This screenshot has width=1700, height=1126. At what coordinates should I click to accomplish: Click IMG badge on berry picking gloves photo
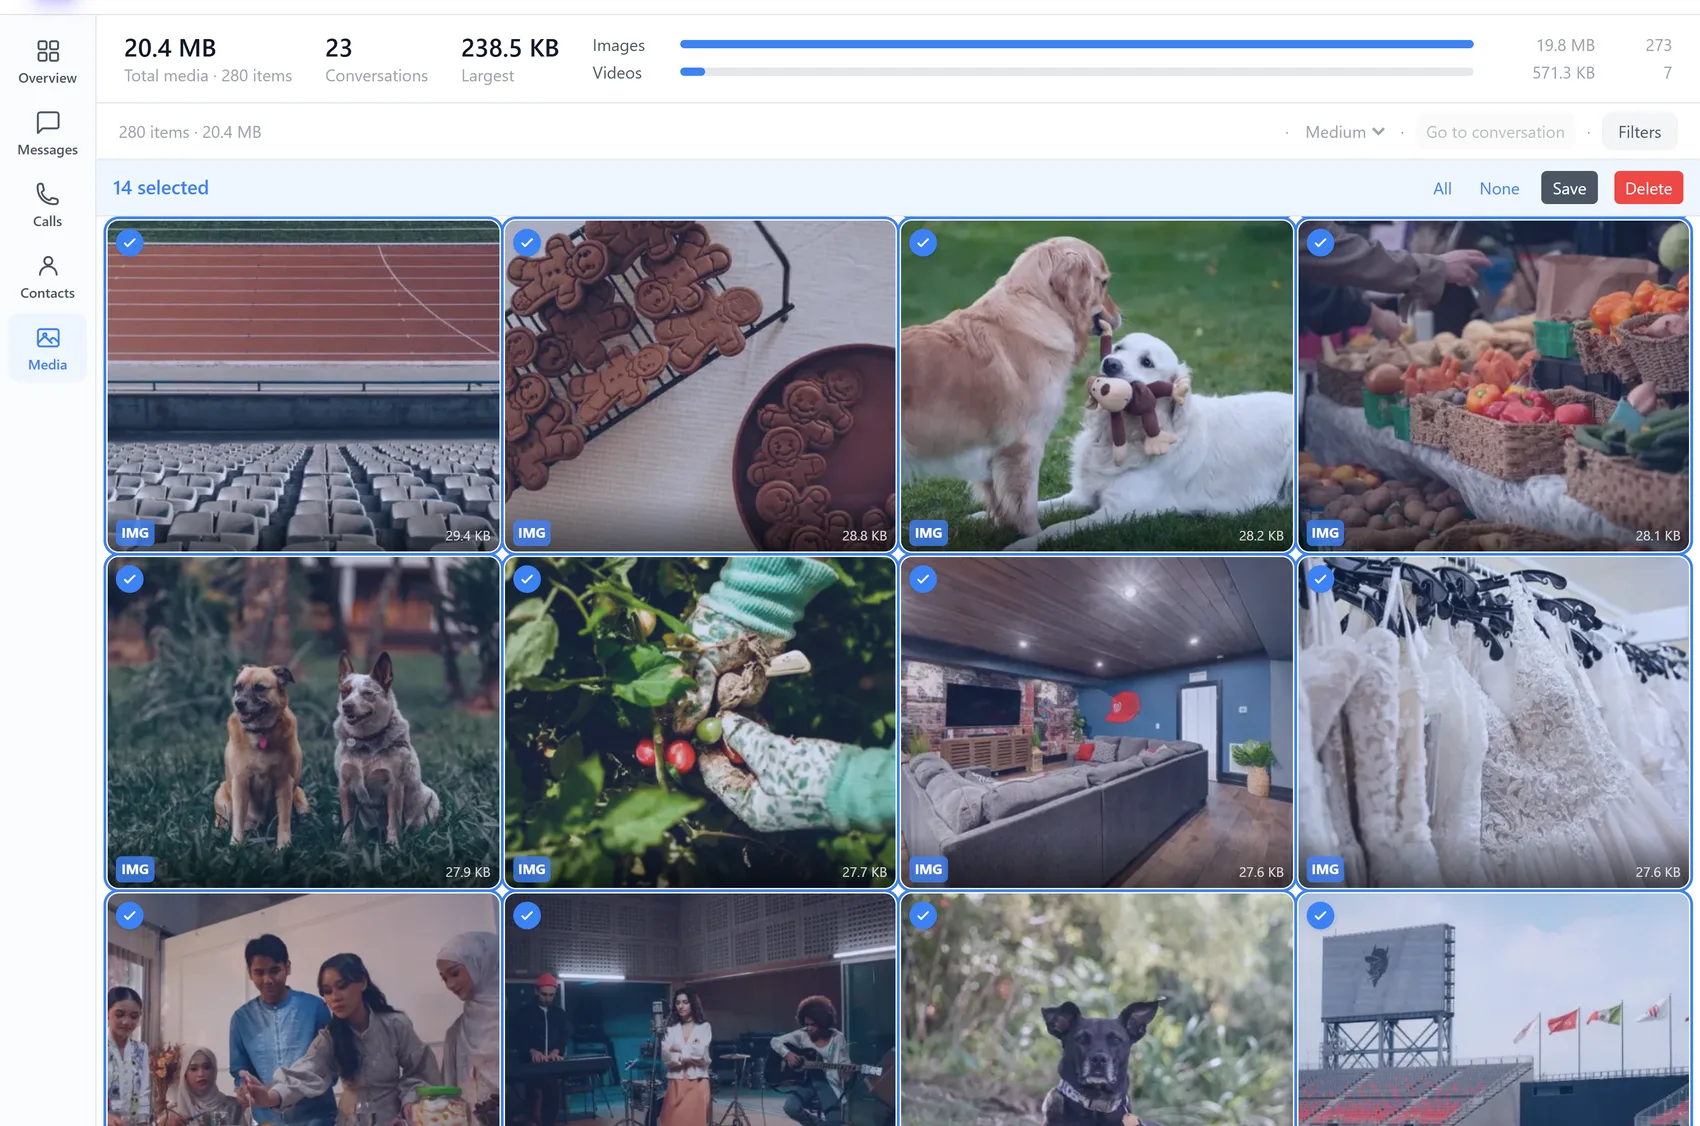(x=532, y=869)
